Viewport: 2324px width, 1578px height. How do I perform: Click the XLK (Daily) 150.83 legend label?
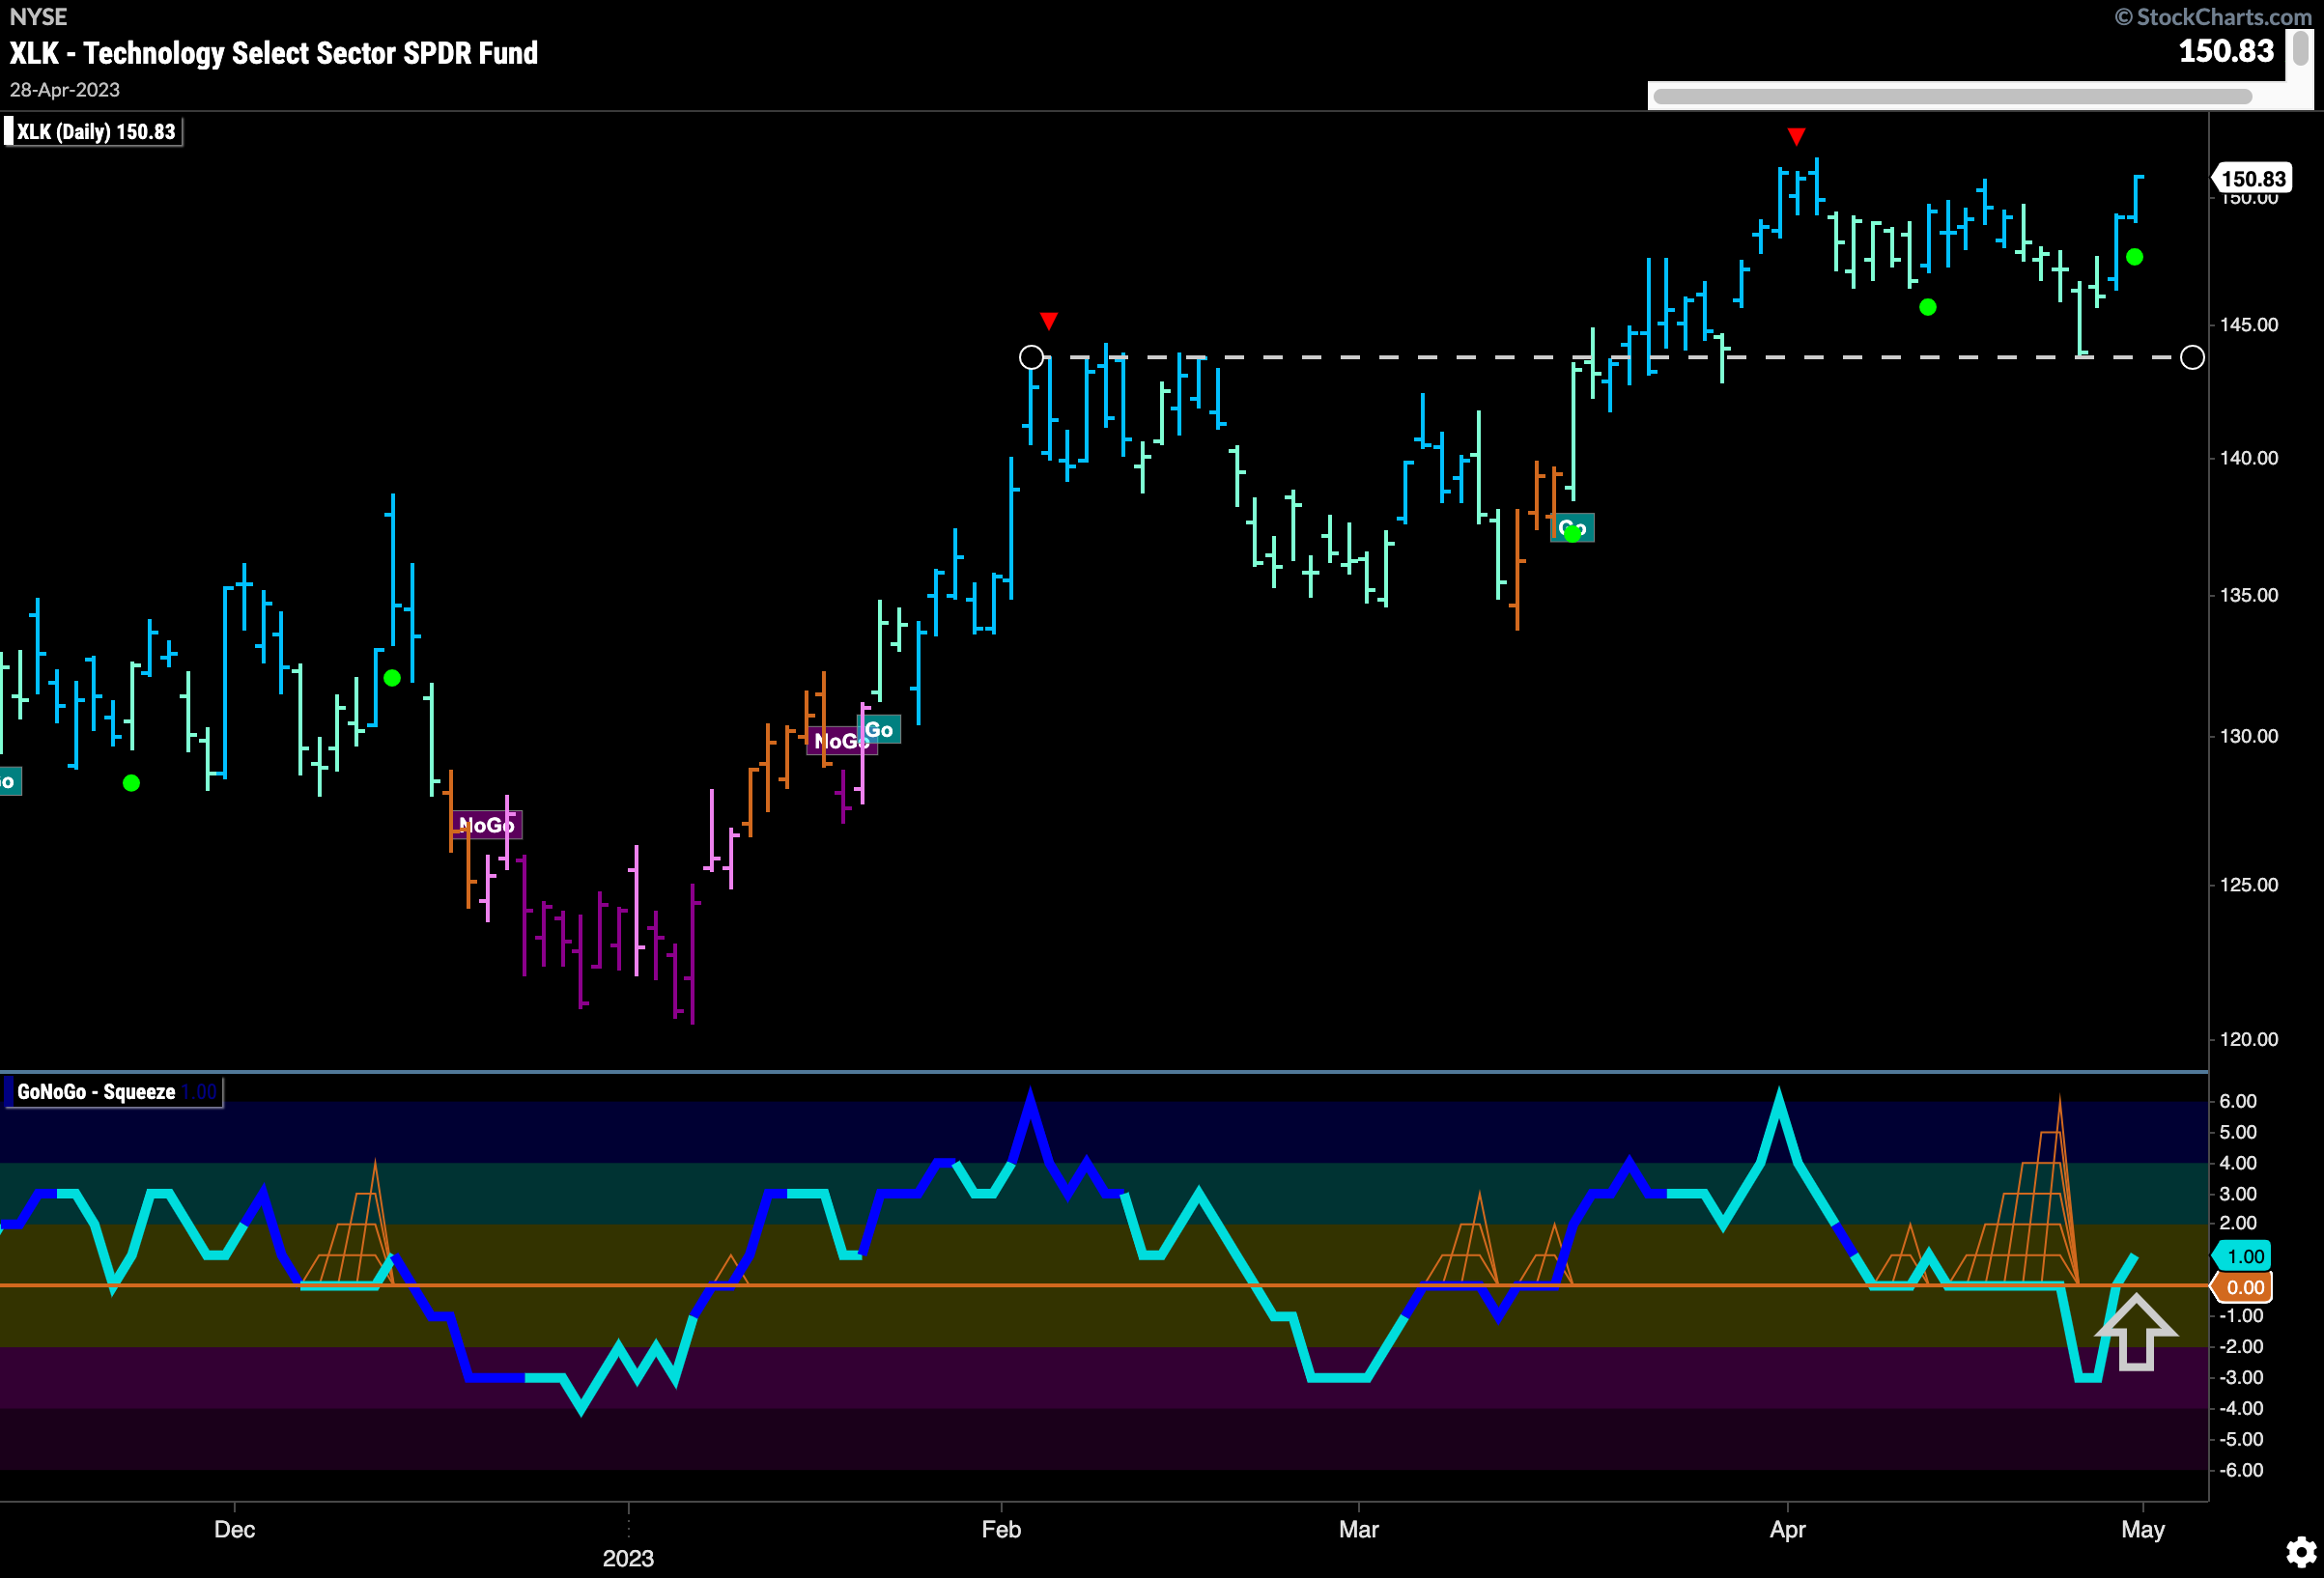pos(95,132)
